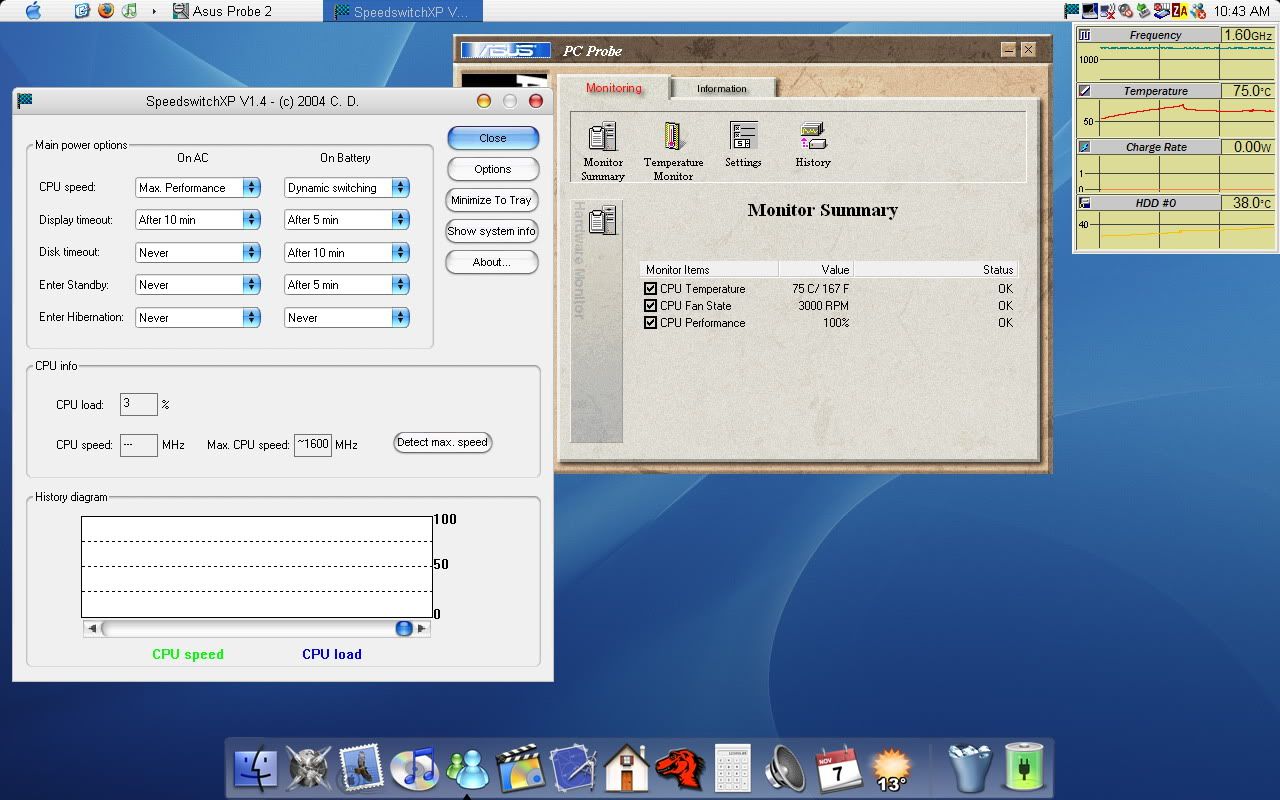This screenshot has width=1280, height=800.
Task: Click the green music note quick launch icon
Action: point(128,11)
